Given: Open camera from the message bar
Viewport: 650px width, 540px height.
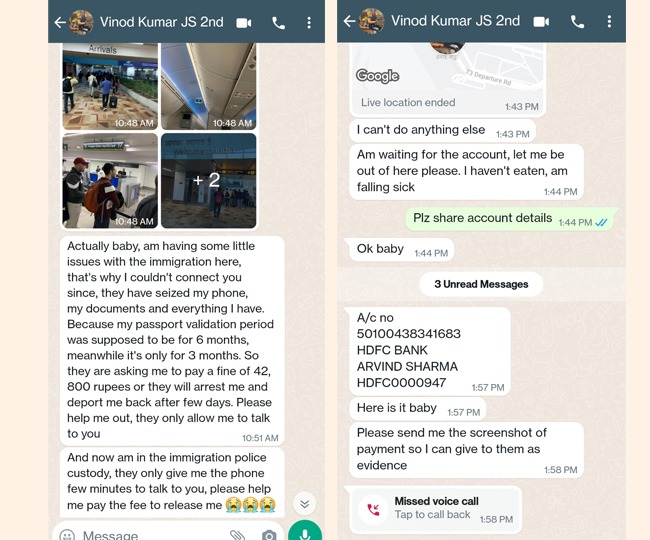Looking at the screenshot, I should [269, 535].
